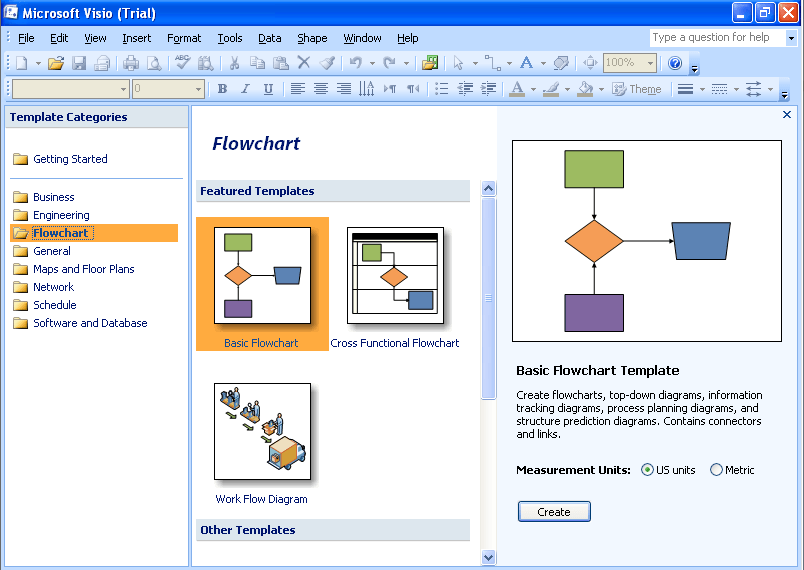Click the Open file folder icon
This screenshot has width=804, height=570.
coord(56,63)
